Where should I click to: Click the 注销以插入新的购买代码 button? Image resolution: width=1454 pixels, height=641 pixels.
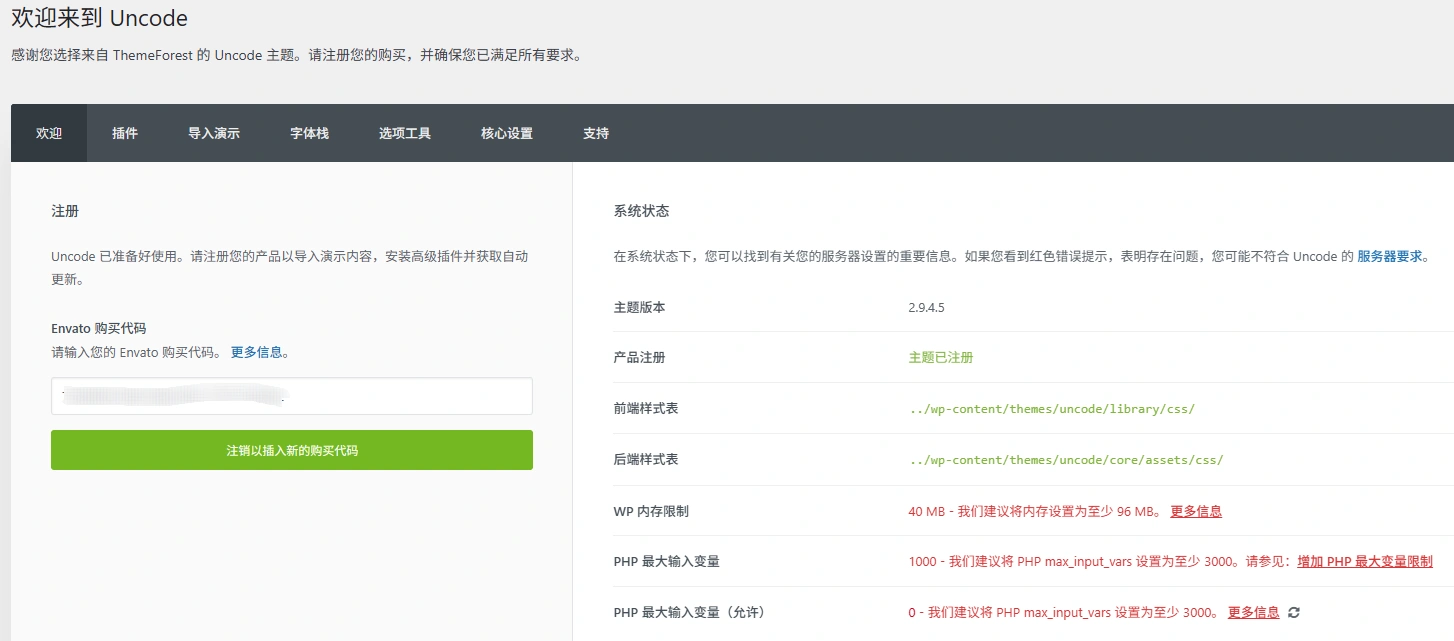(x=291, y=450)
